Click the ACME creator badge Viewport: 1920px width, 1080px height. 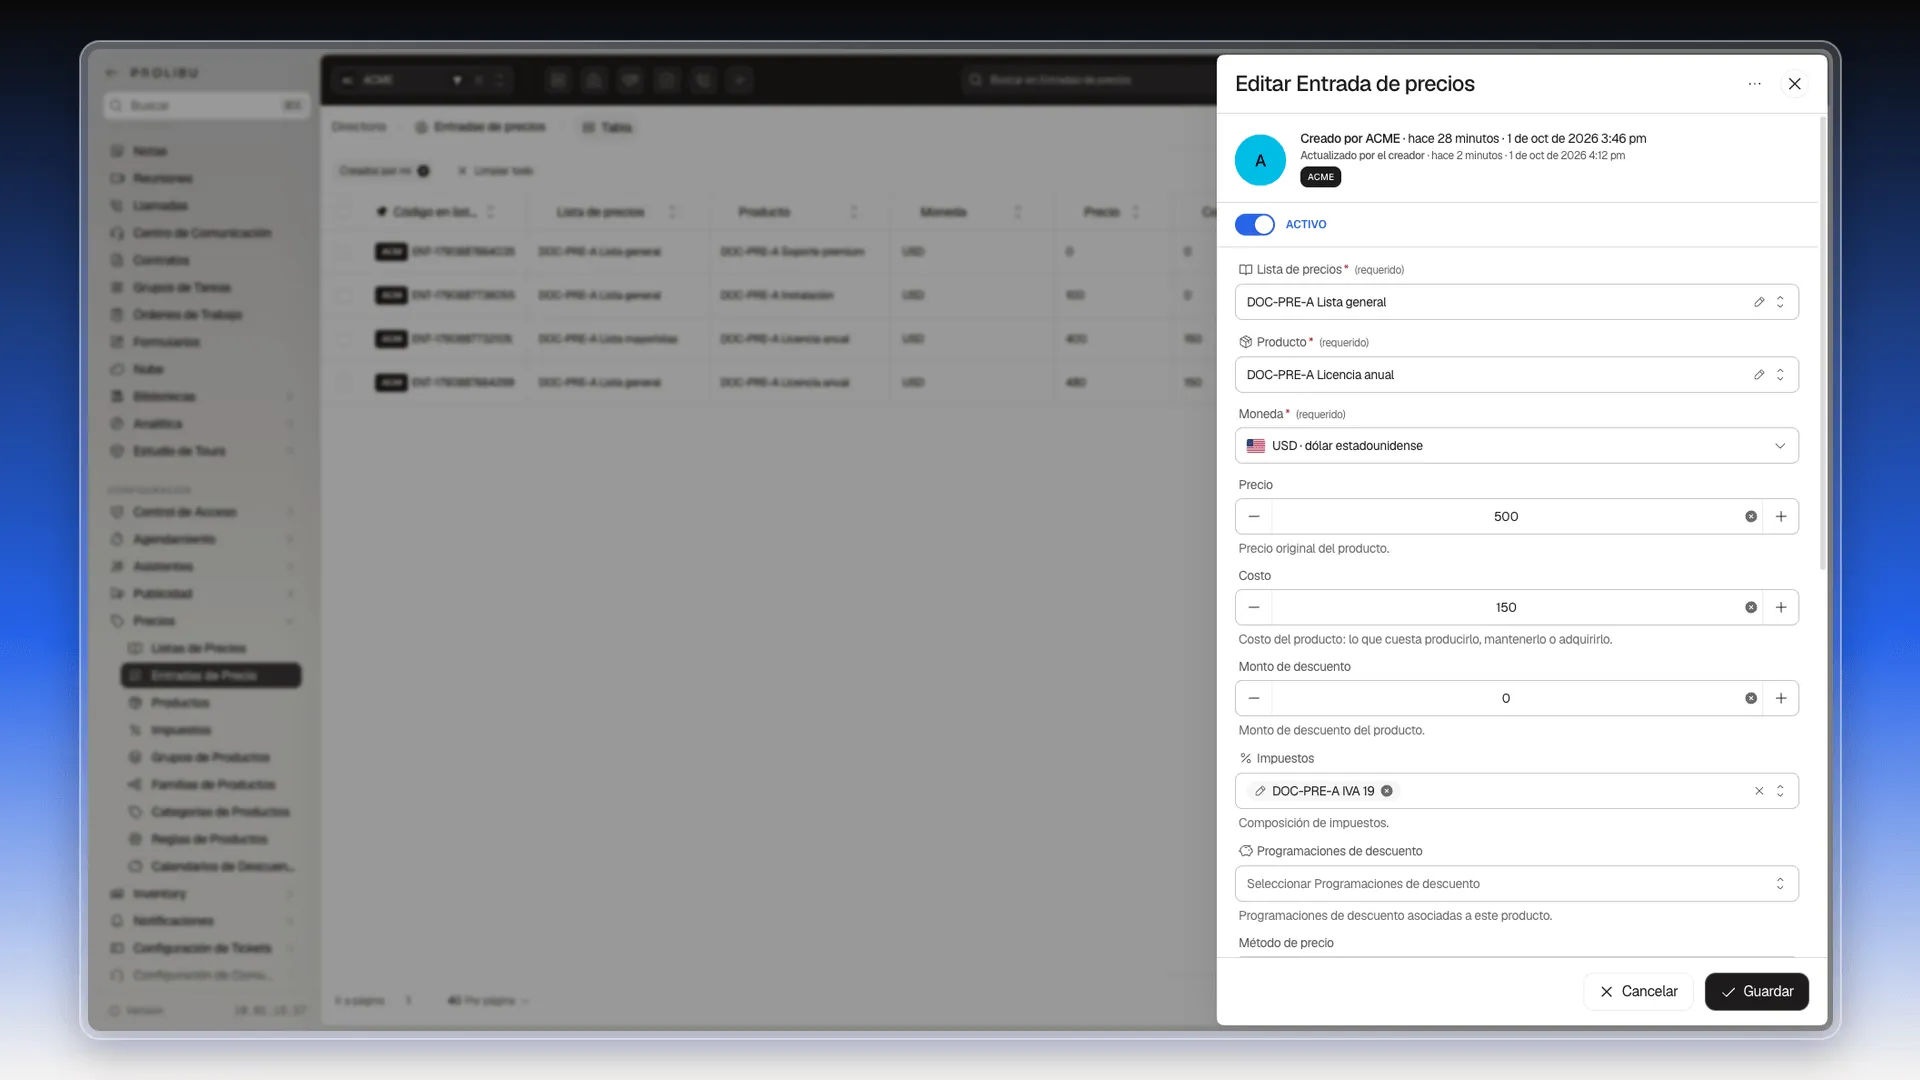click(x=1320, y=177)
